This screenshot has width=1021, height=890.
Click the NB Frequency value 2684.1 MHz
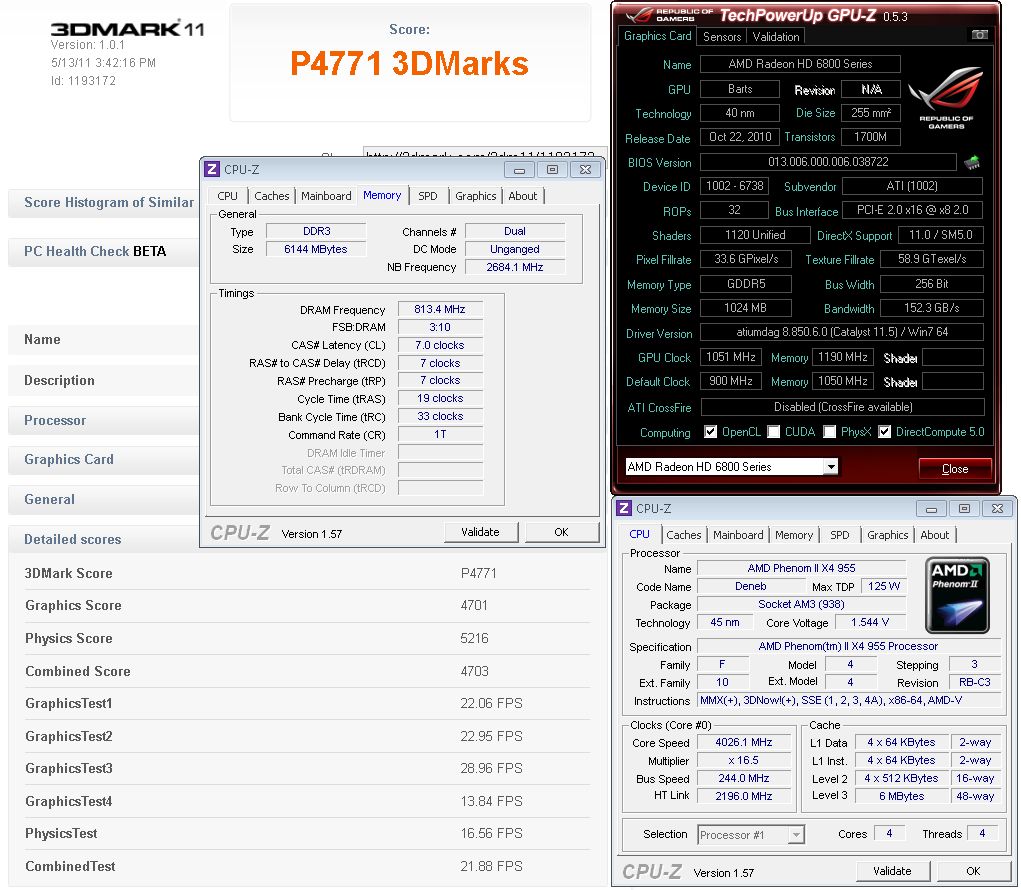(x=514, y=267)
